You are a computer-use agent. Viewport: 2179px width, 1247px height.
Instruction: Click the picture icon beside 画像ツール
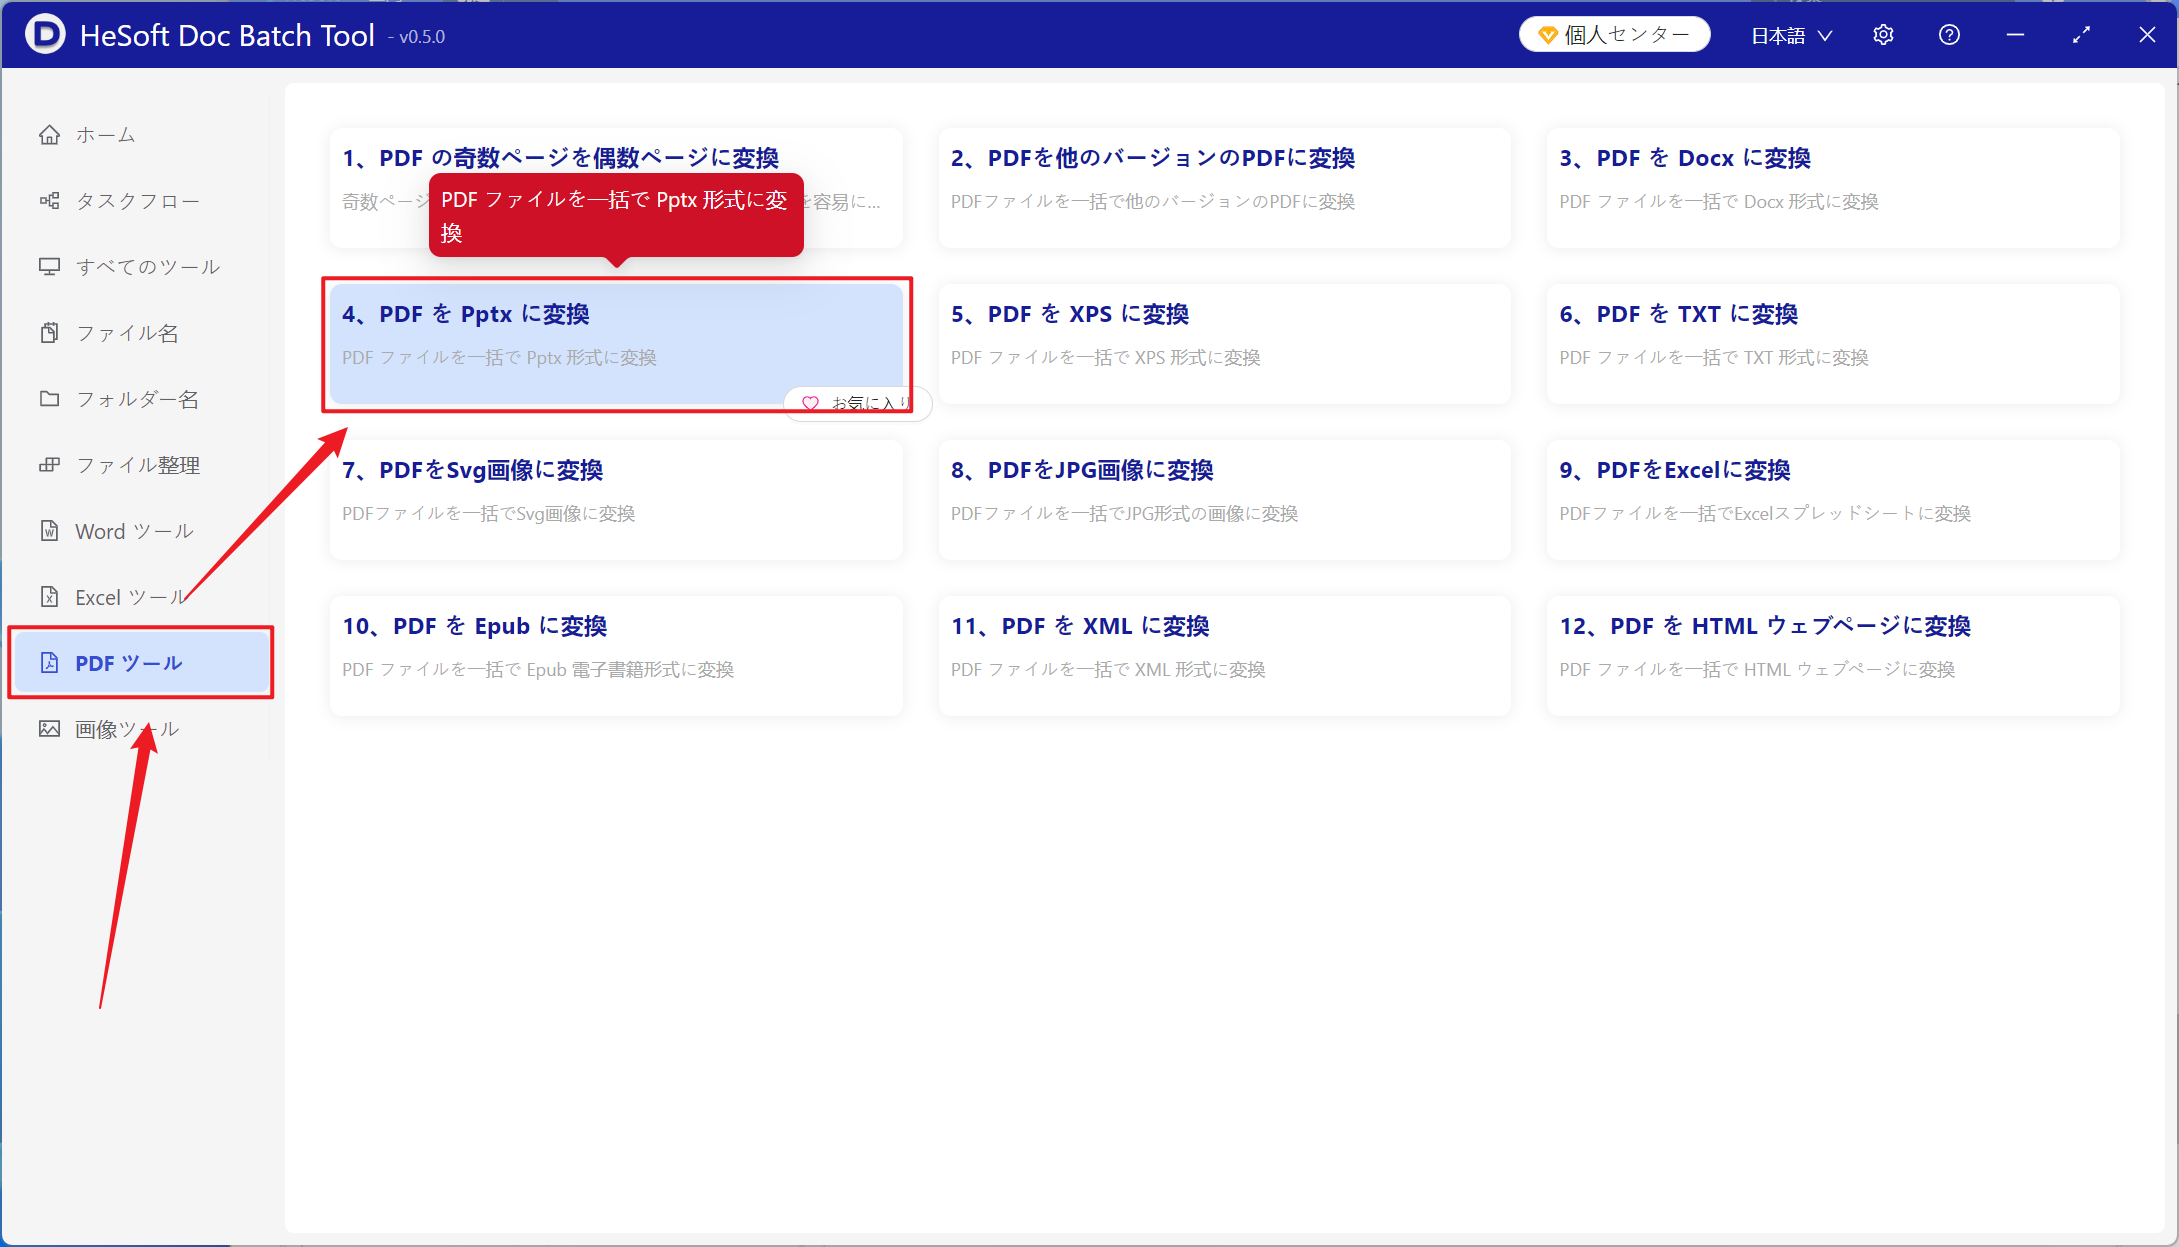49,728
